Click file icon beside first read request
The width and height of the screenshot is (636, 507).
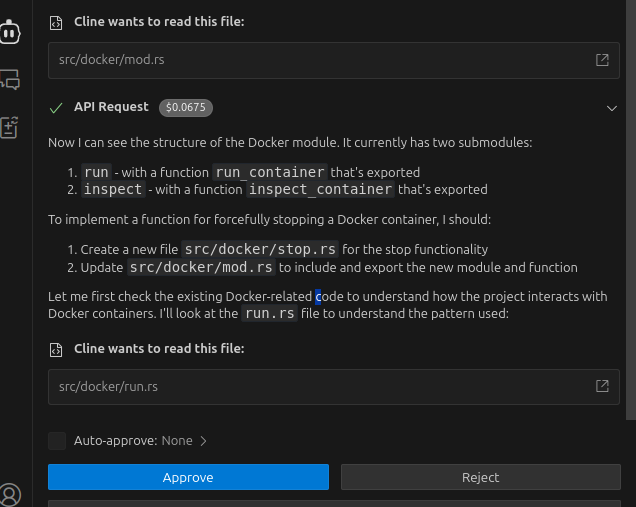pos(56,21)
